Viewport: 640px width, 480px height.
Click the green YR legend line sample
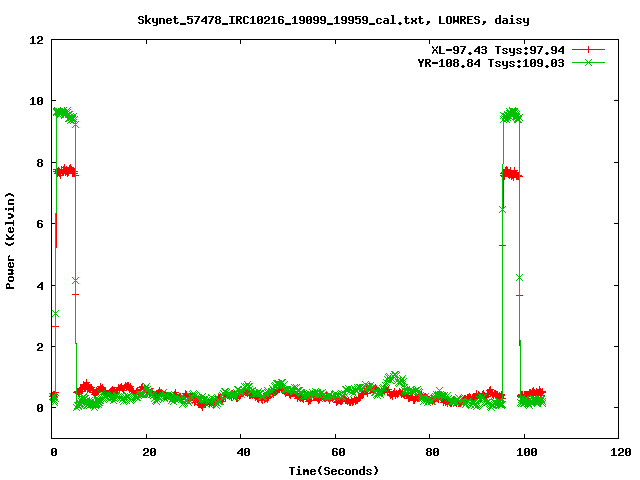click(588, 62)
